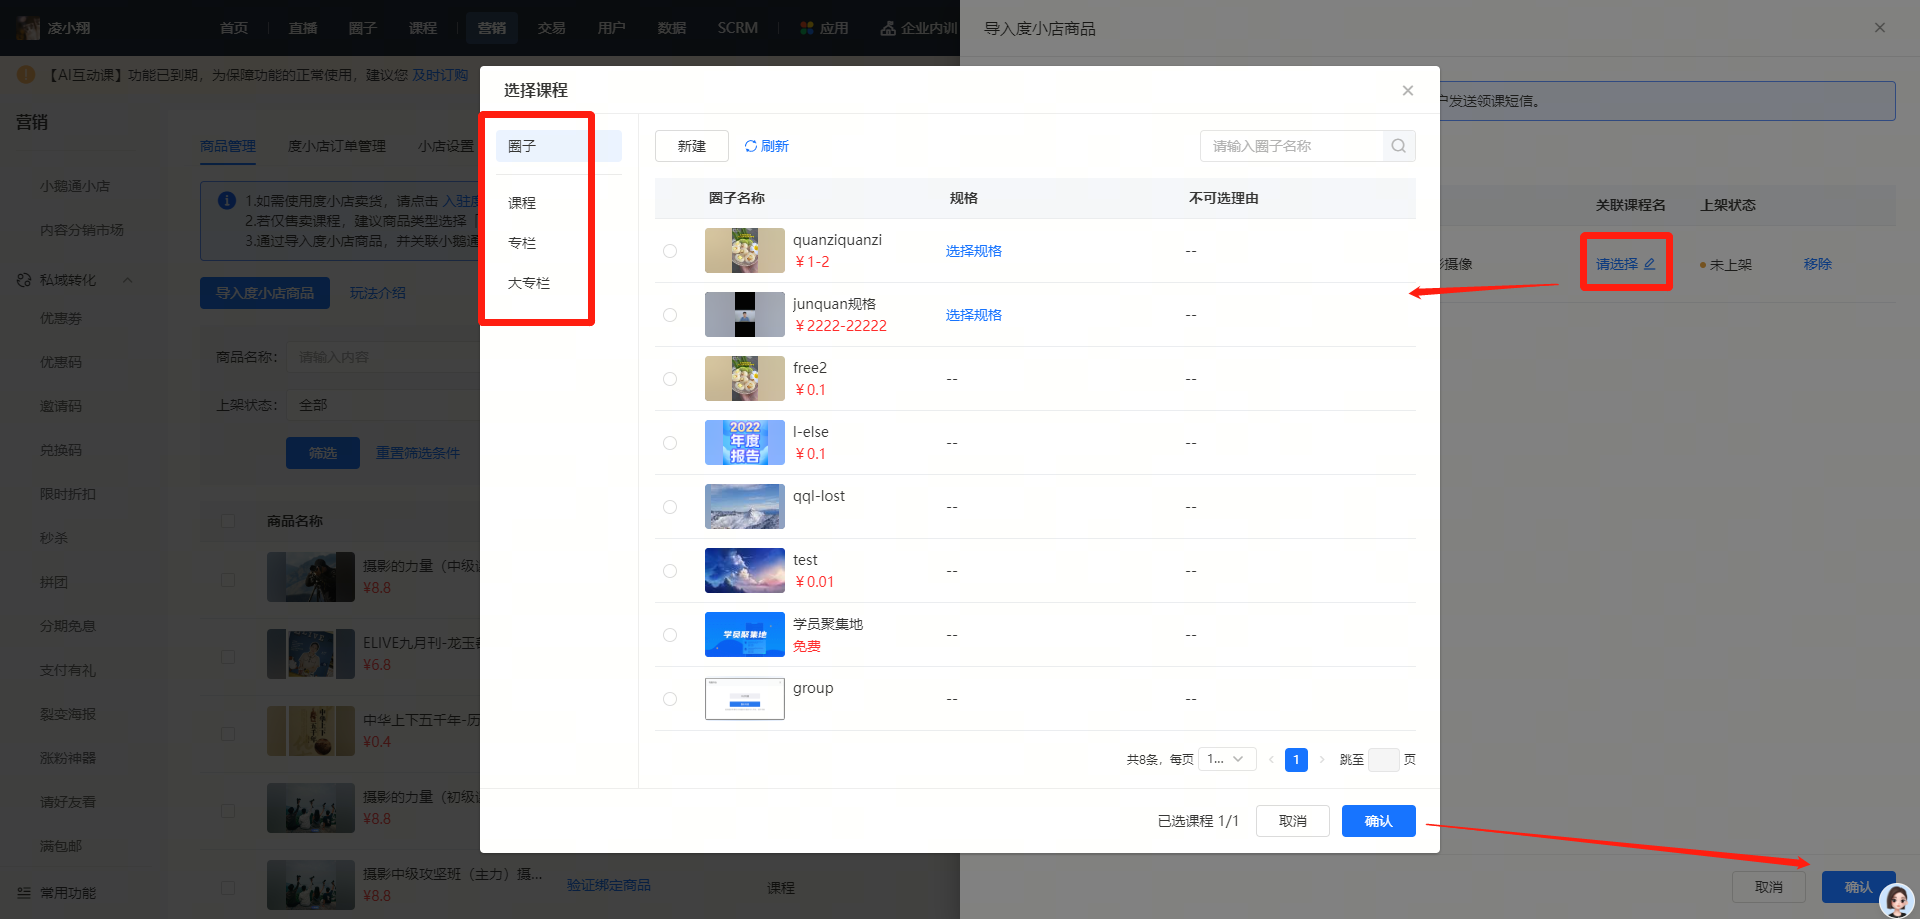The width and height of the screenshot is (1920, 919).
Task: Click 重置筛选条件 link
Action: (x=418, y=453)
